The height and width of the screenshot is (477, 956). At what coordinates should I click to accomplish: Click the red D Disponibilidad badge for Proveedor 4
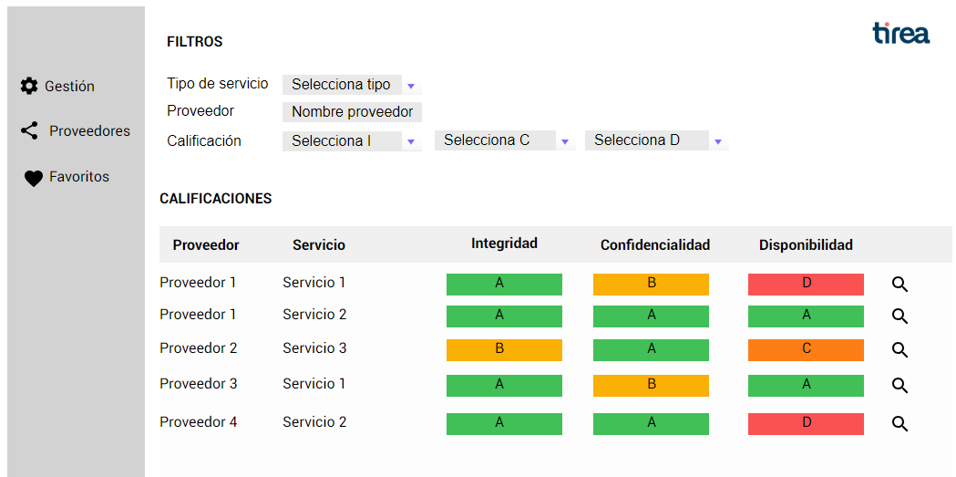click(805, 423)
